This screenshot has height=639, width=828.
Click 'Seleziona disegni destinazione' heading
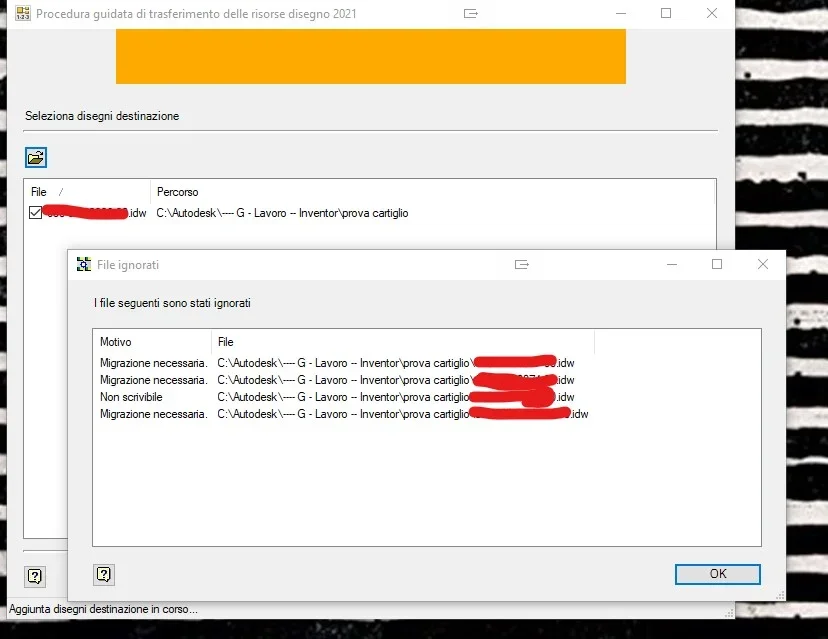pos(102,116)
